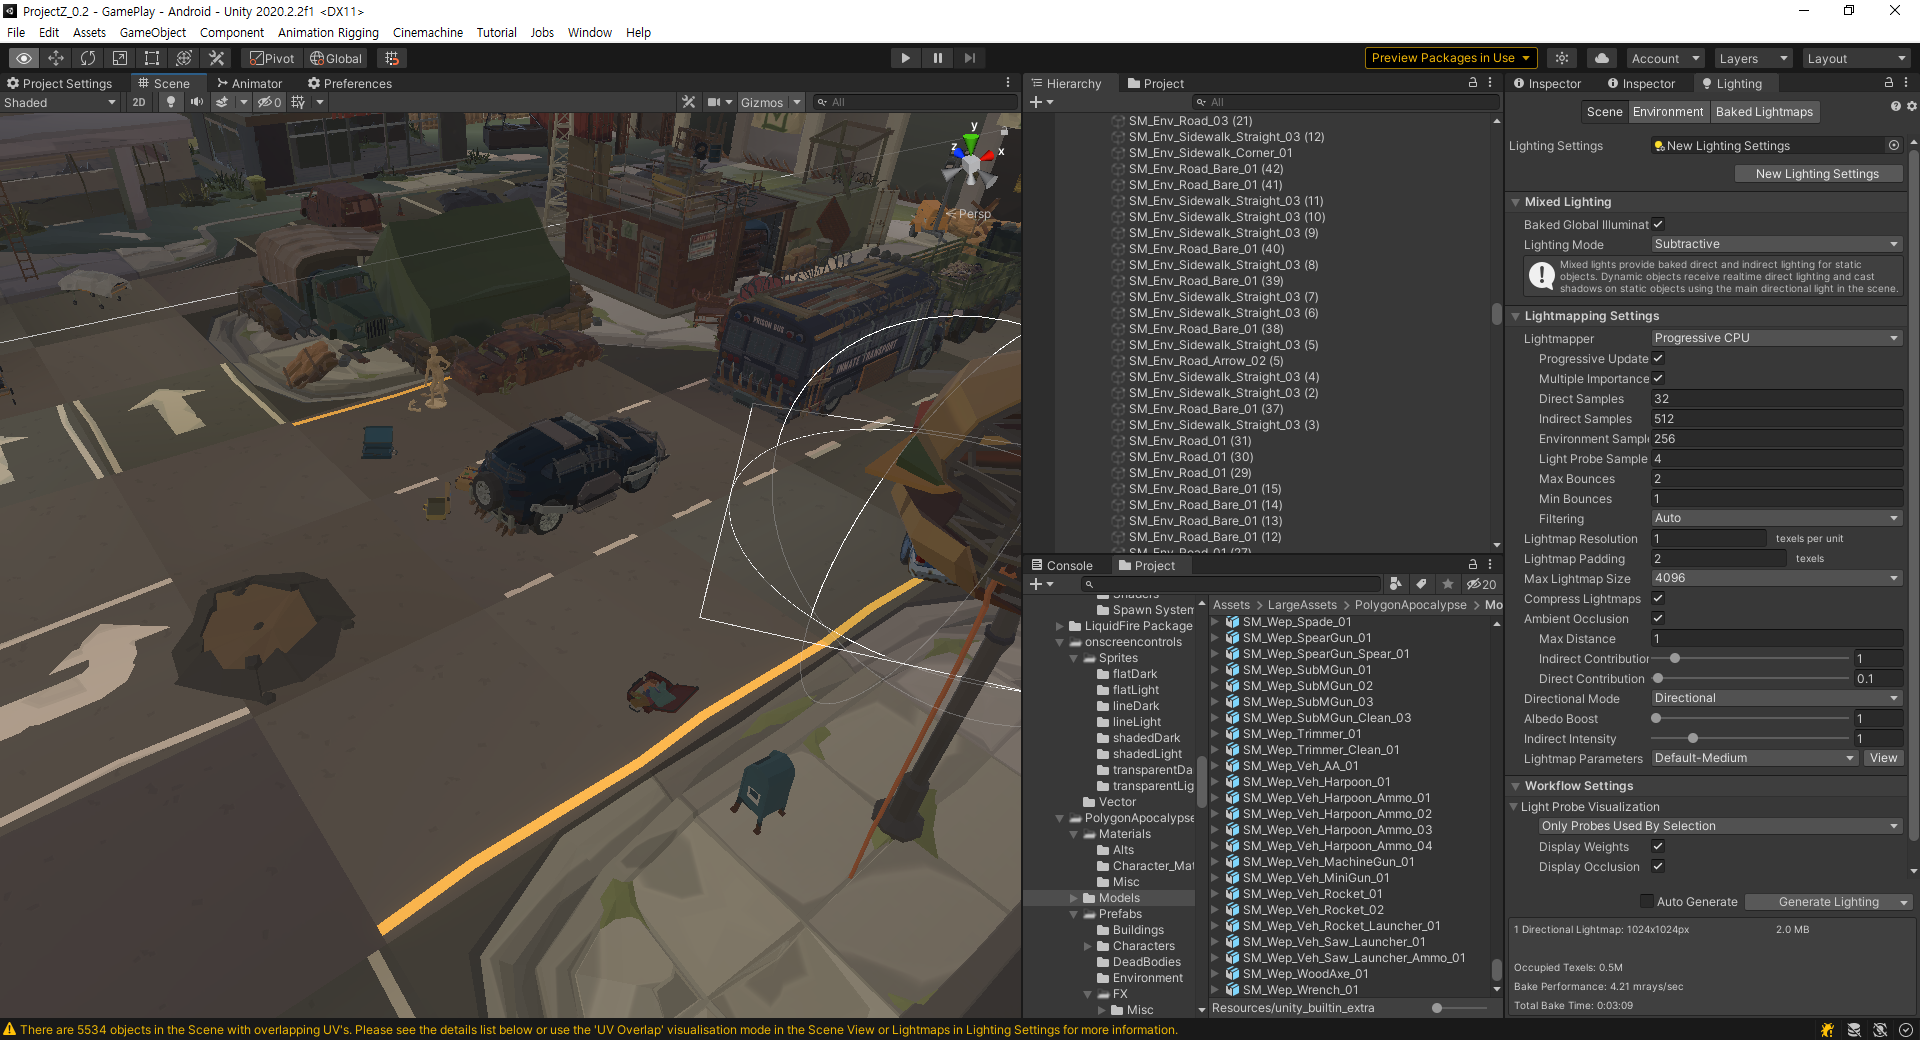Viewport: 1920px width, 1040px height.
Task: Enable the Auto Generate lighting checkbox
Action: click(1647, 901)
